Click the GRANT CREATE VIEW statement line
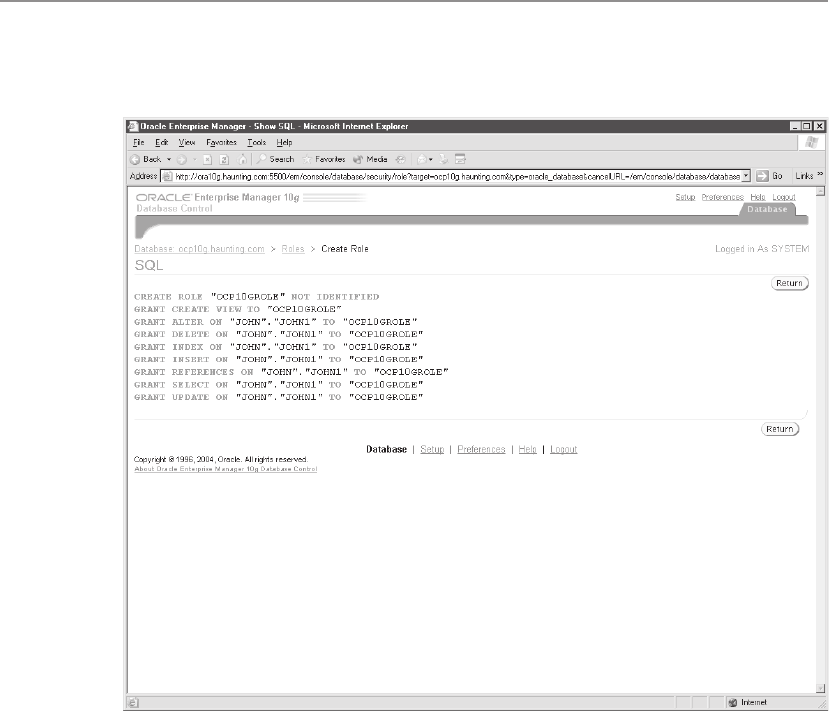The height and width of the screenshot is (711, 829). [x=238, y=309]
